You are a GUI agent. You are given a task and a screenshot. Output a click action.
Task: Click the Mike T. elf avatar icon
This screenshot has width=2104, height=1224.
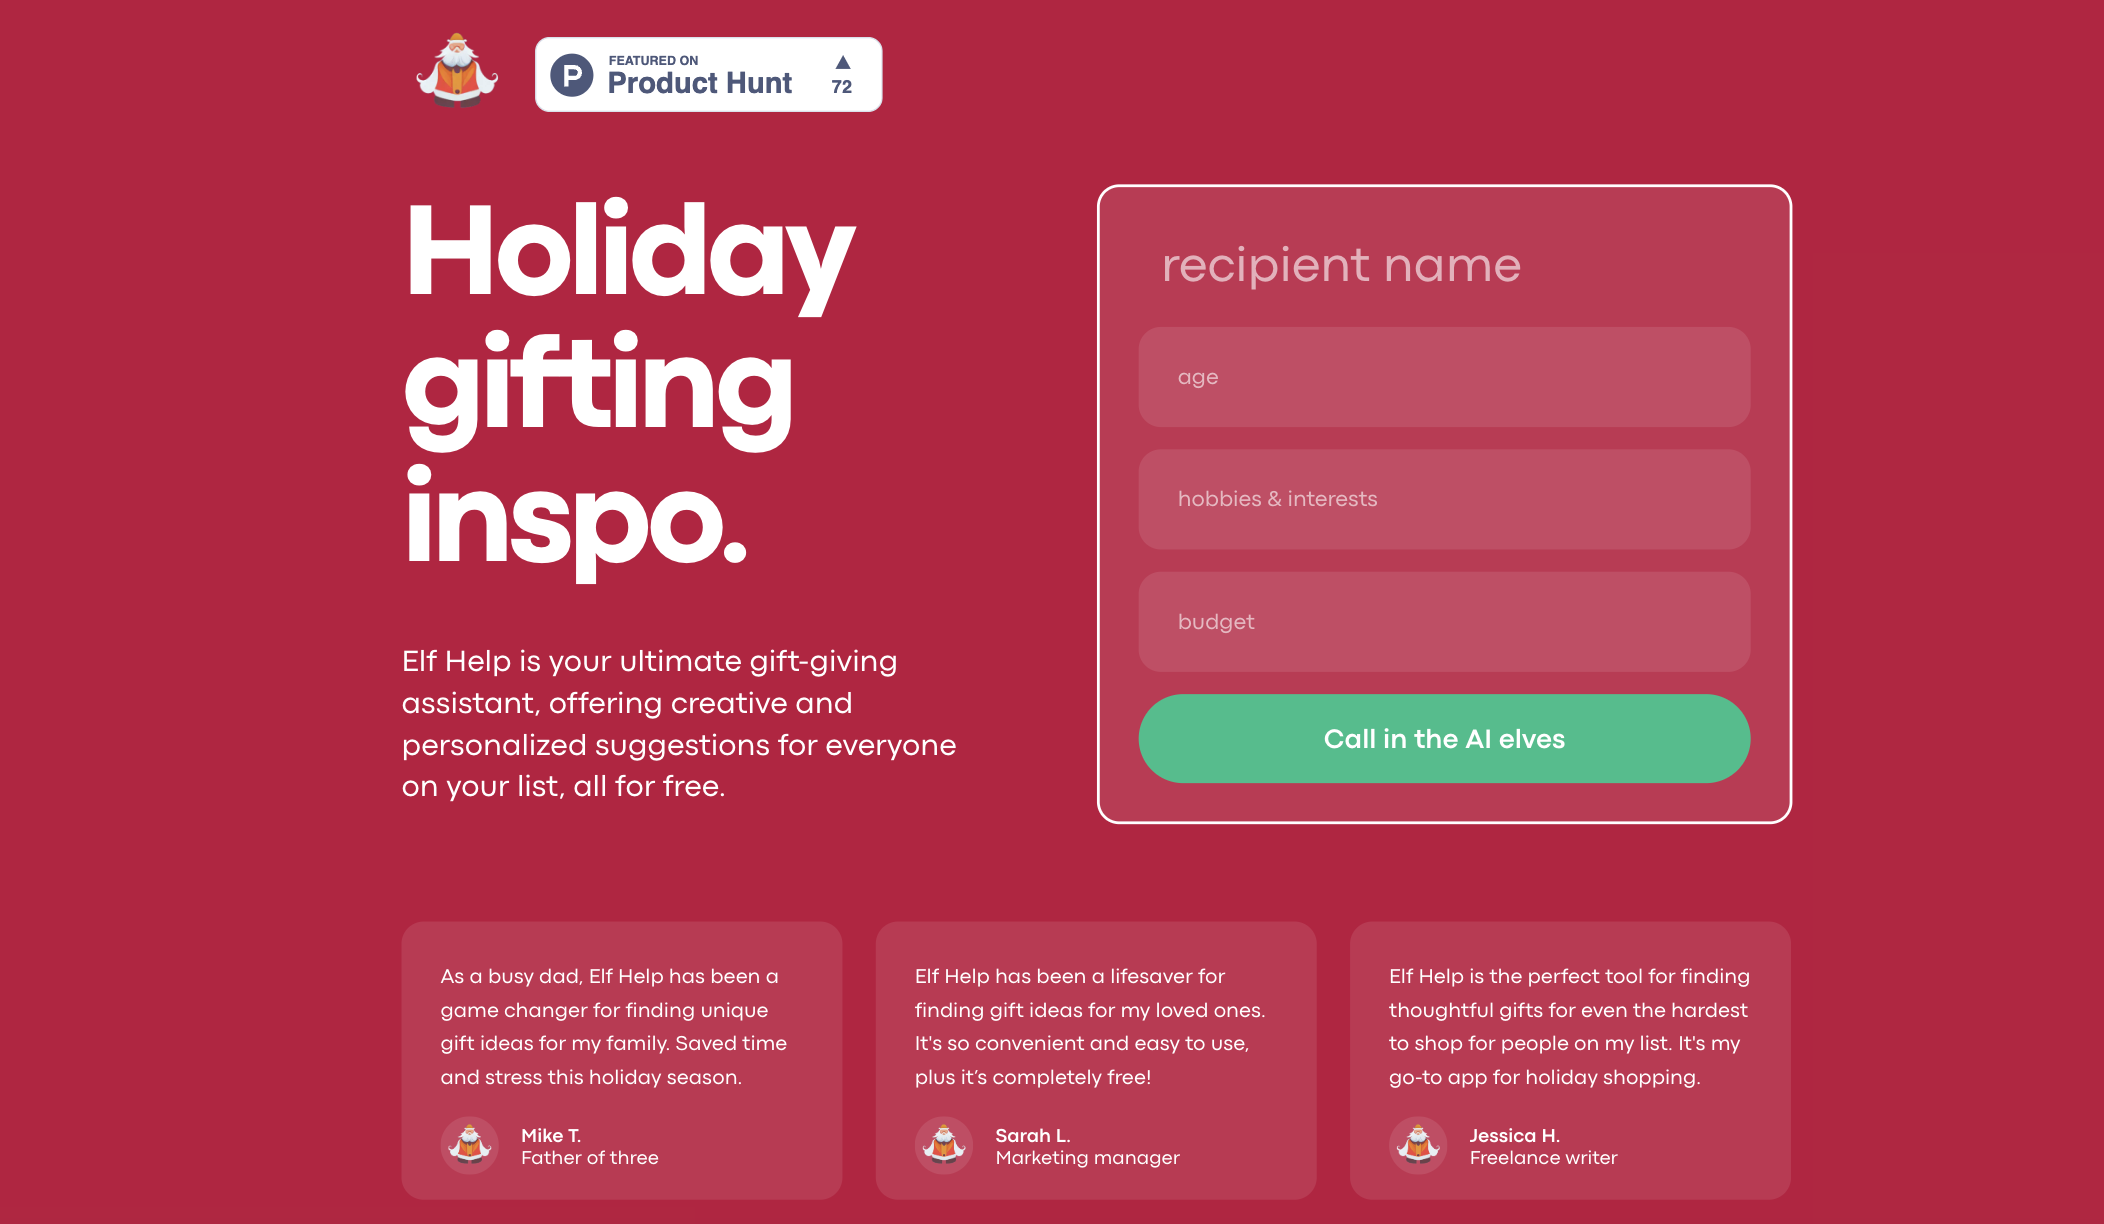tap(468, 1144)
